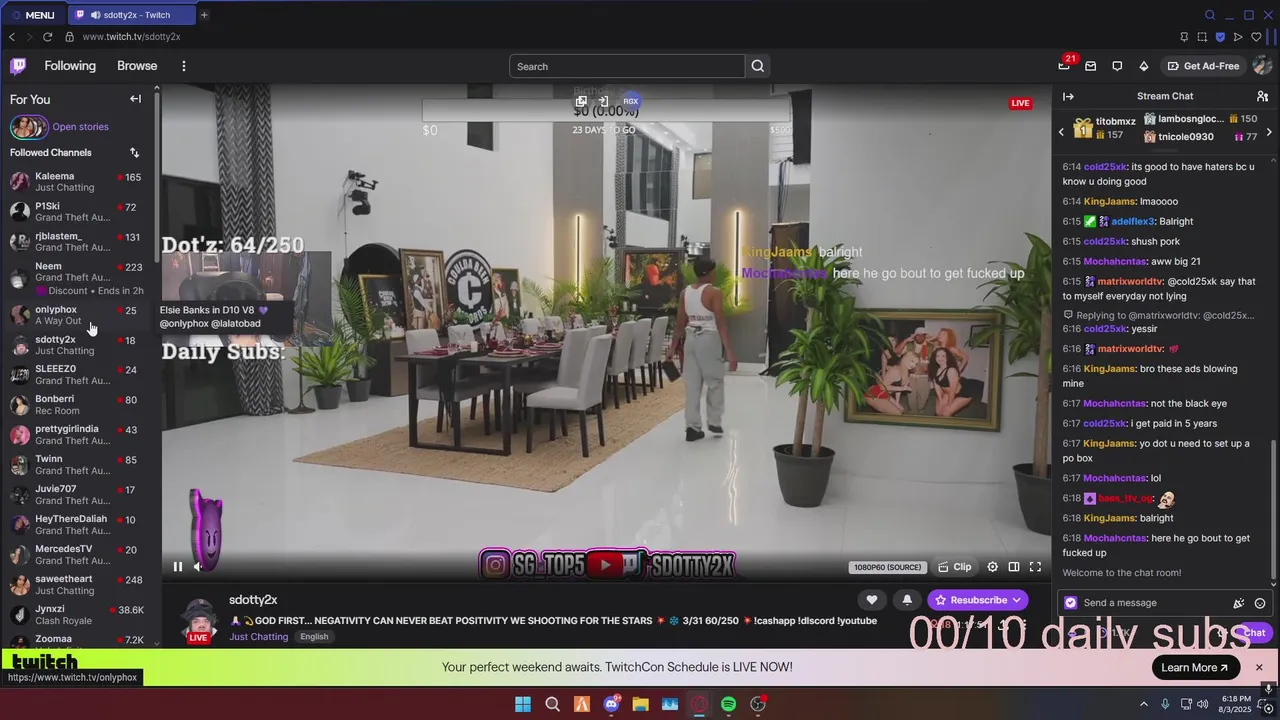The image size is (1280, 720).
Task: Open the Windows Start button
Action: click(523, 704)
